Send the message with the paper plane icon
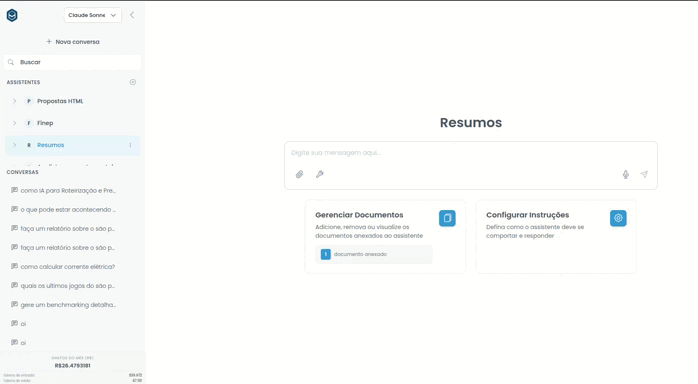Screen dimensions: 698x384 (x=644, y=174)
